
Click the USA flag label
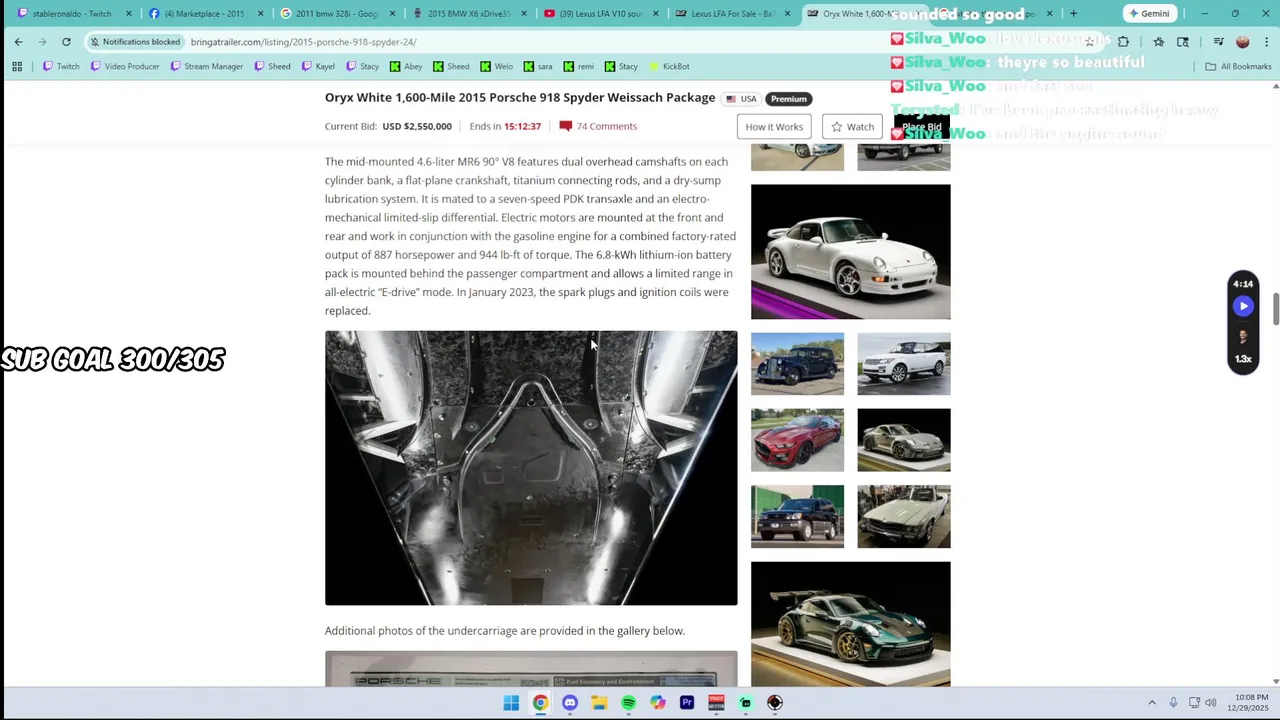coord(741,99)
